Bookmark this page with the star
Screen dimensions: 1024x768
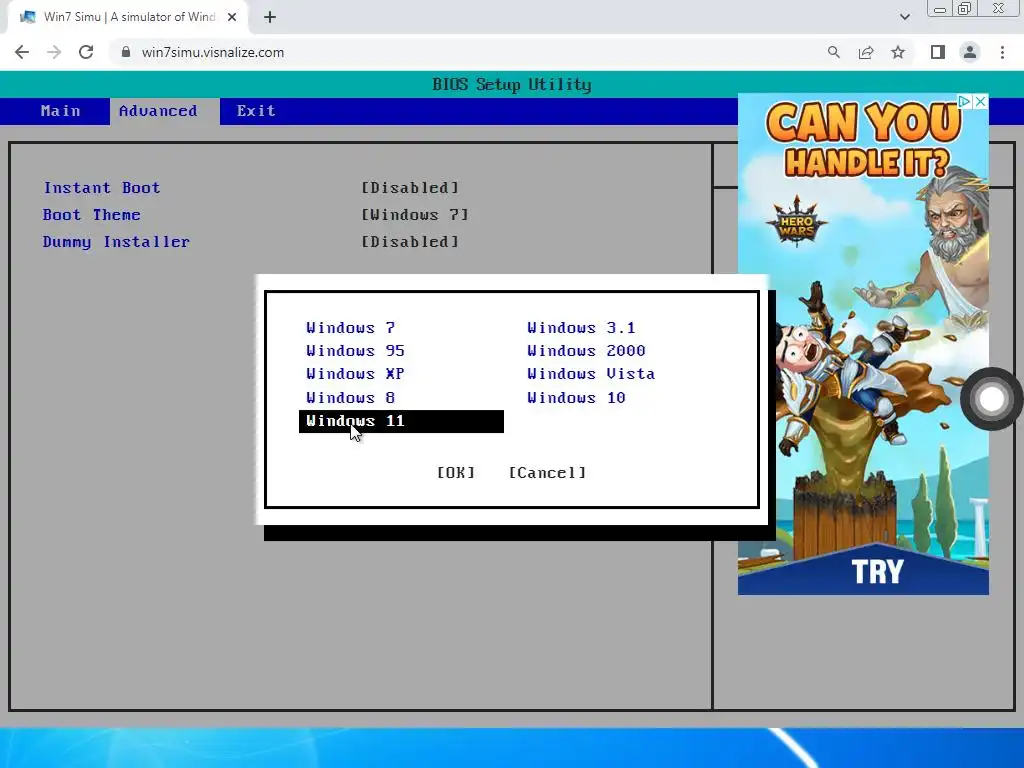click(x=898, y=52)
